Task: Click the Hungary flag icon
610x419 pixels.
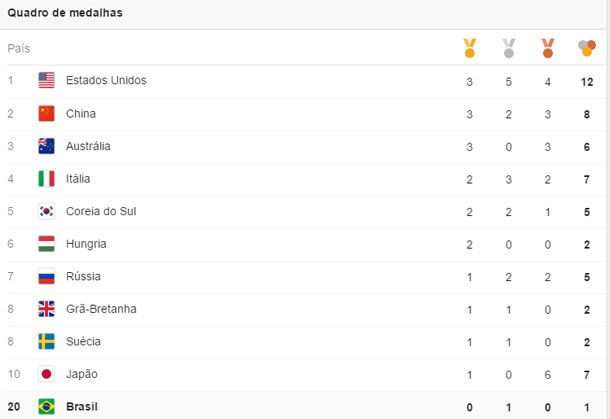Action: click(x=46, y=244)
